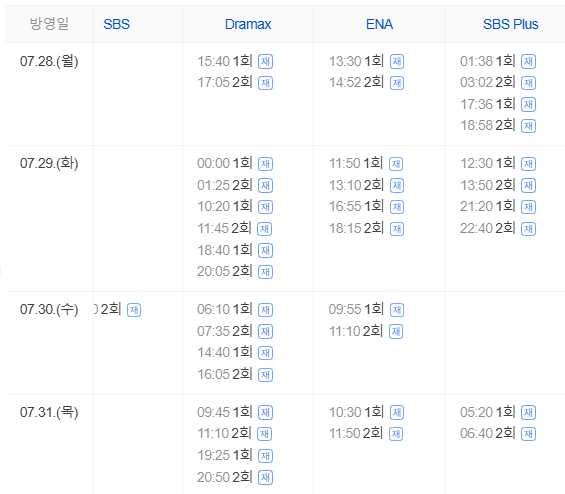Select the ENA 11:50 episode 2 entry on 07.31

pyautogui.click(x=366, y=433)
